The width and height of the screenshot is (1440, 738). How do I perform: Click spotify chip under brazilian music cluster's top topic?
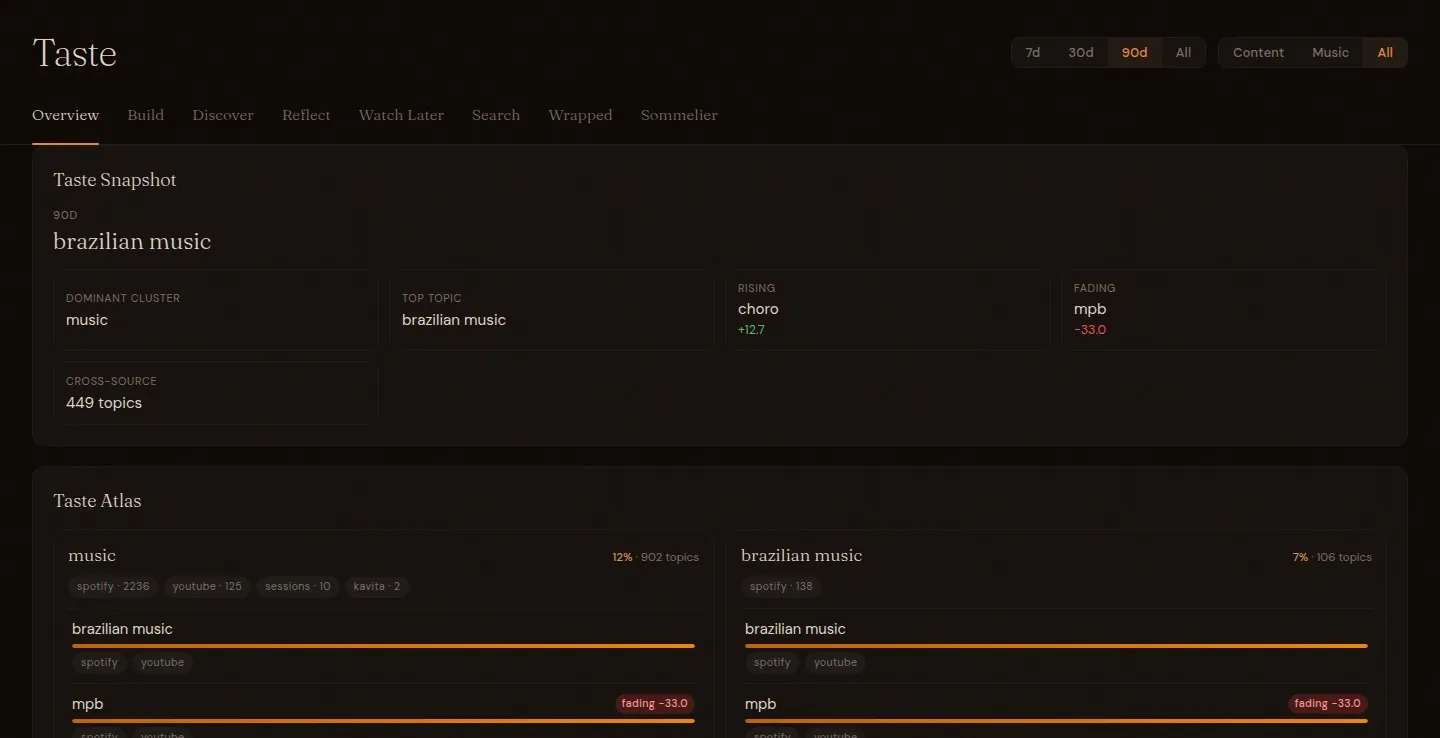772,662
